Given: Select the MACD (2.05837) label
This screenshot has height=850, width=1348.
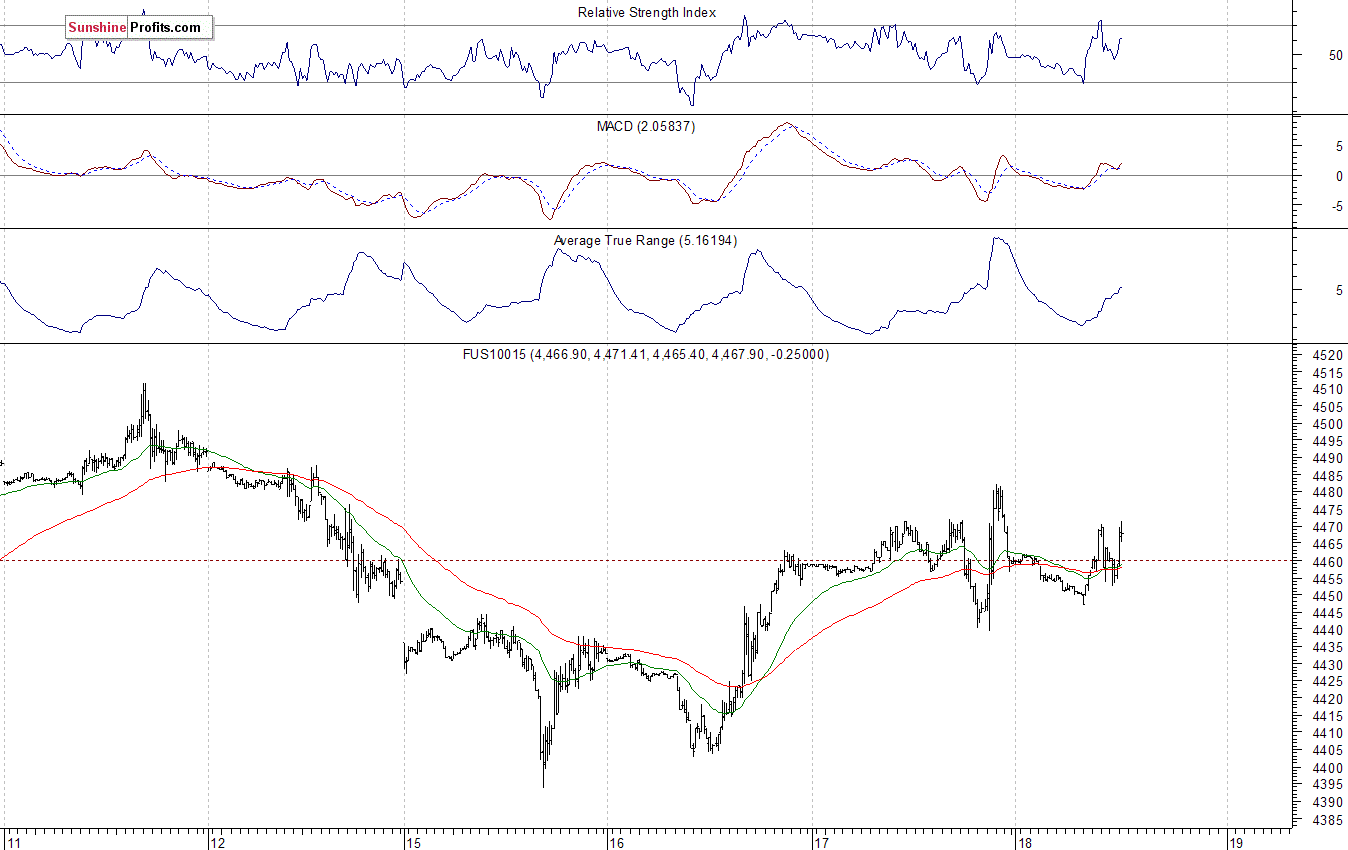Looking at the screenshot, I should pyautogui.click(x=646, y=127).
